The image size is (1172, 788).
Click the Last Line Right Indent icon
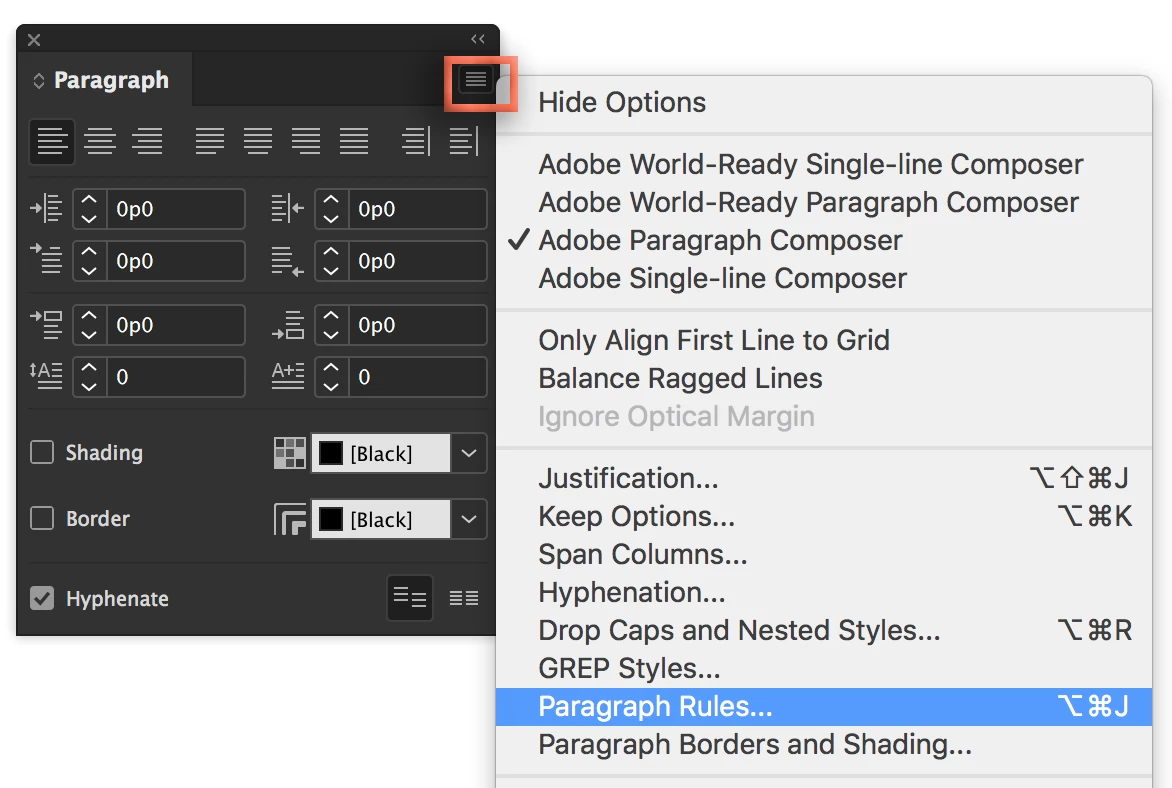288,262
